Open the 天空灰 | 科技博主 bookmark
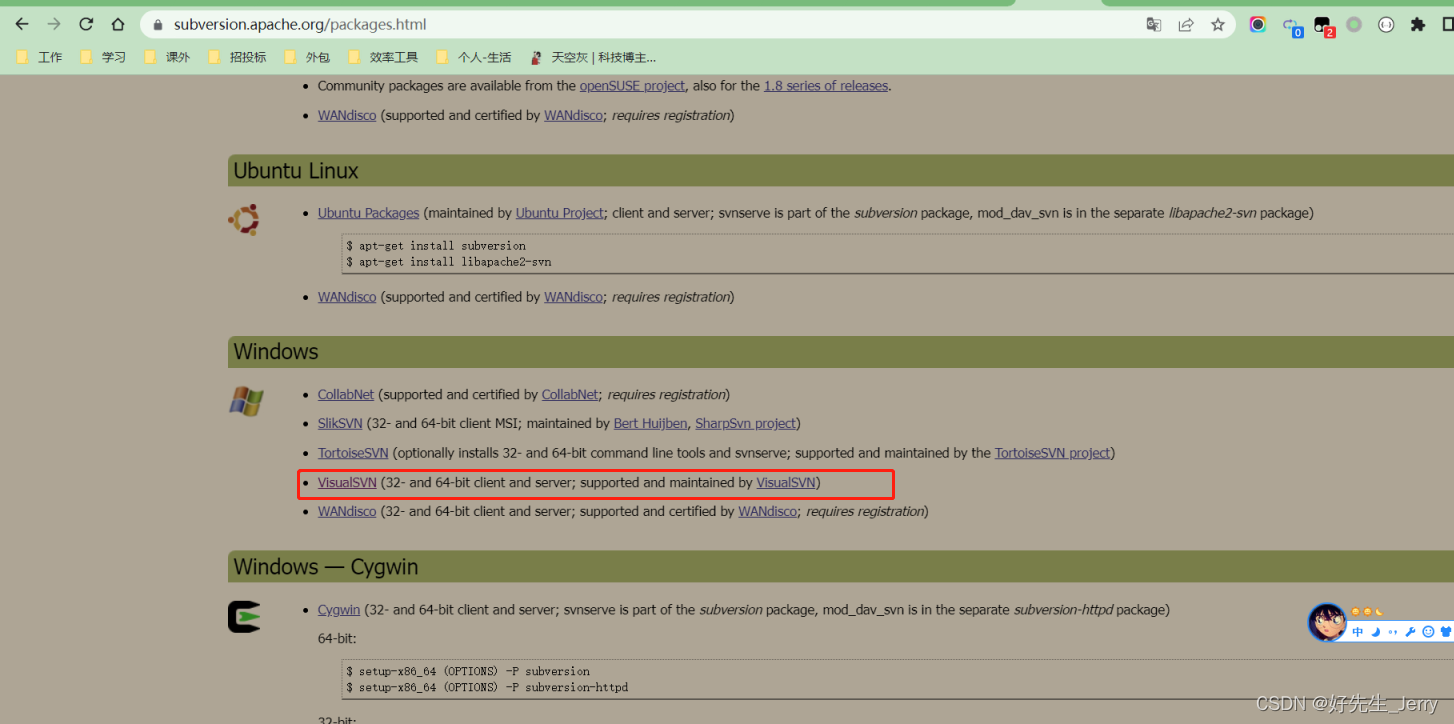 pyautogui.click(x=593, y=57)
